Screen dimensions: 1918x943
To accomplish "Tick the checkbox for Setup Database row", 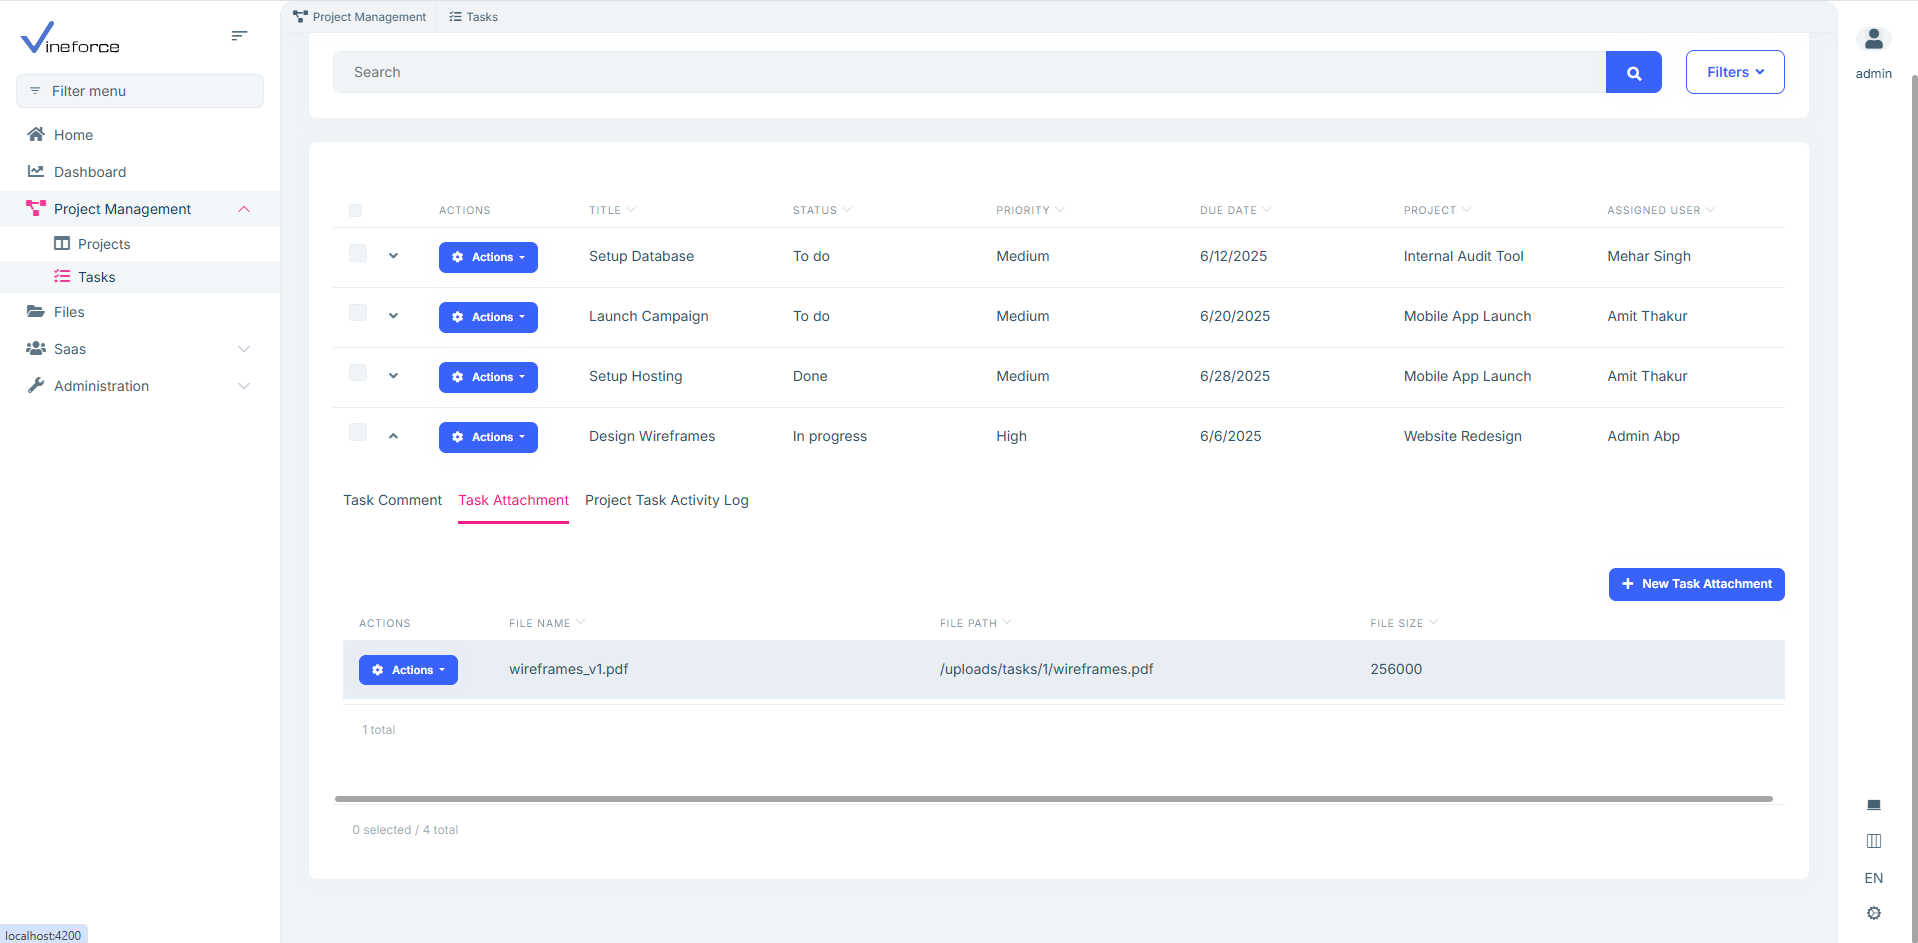I will tap(357, 253).
